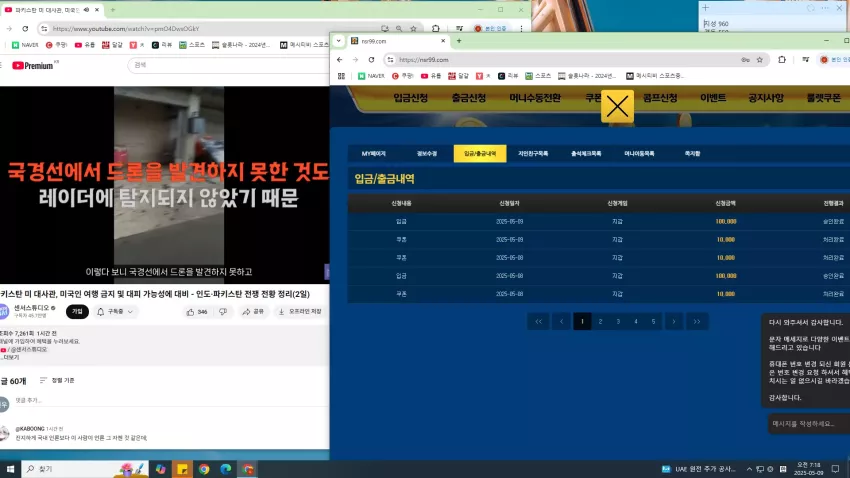Image resolution: width=850 pixels, height=478 pixels.
Task: Click the dislike thumbs-down icon
Action: point(223,312)
